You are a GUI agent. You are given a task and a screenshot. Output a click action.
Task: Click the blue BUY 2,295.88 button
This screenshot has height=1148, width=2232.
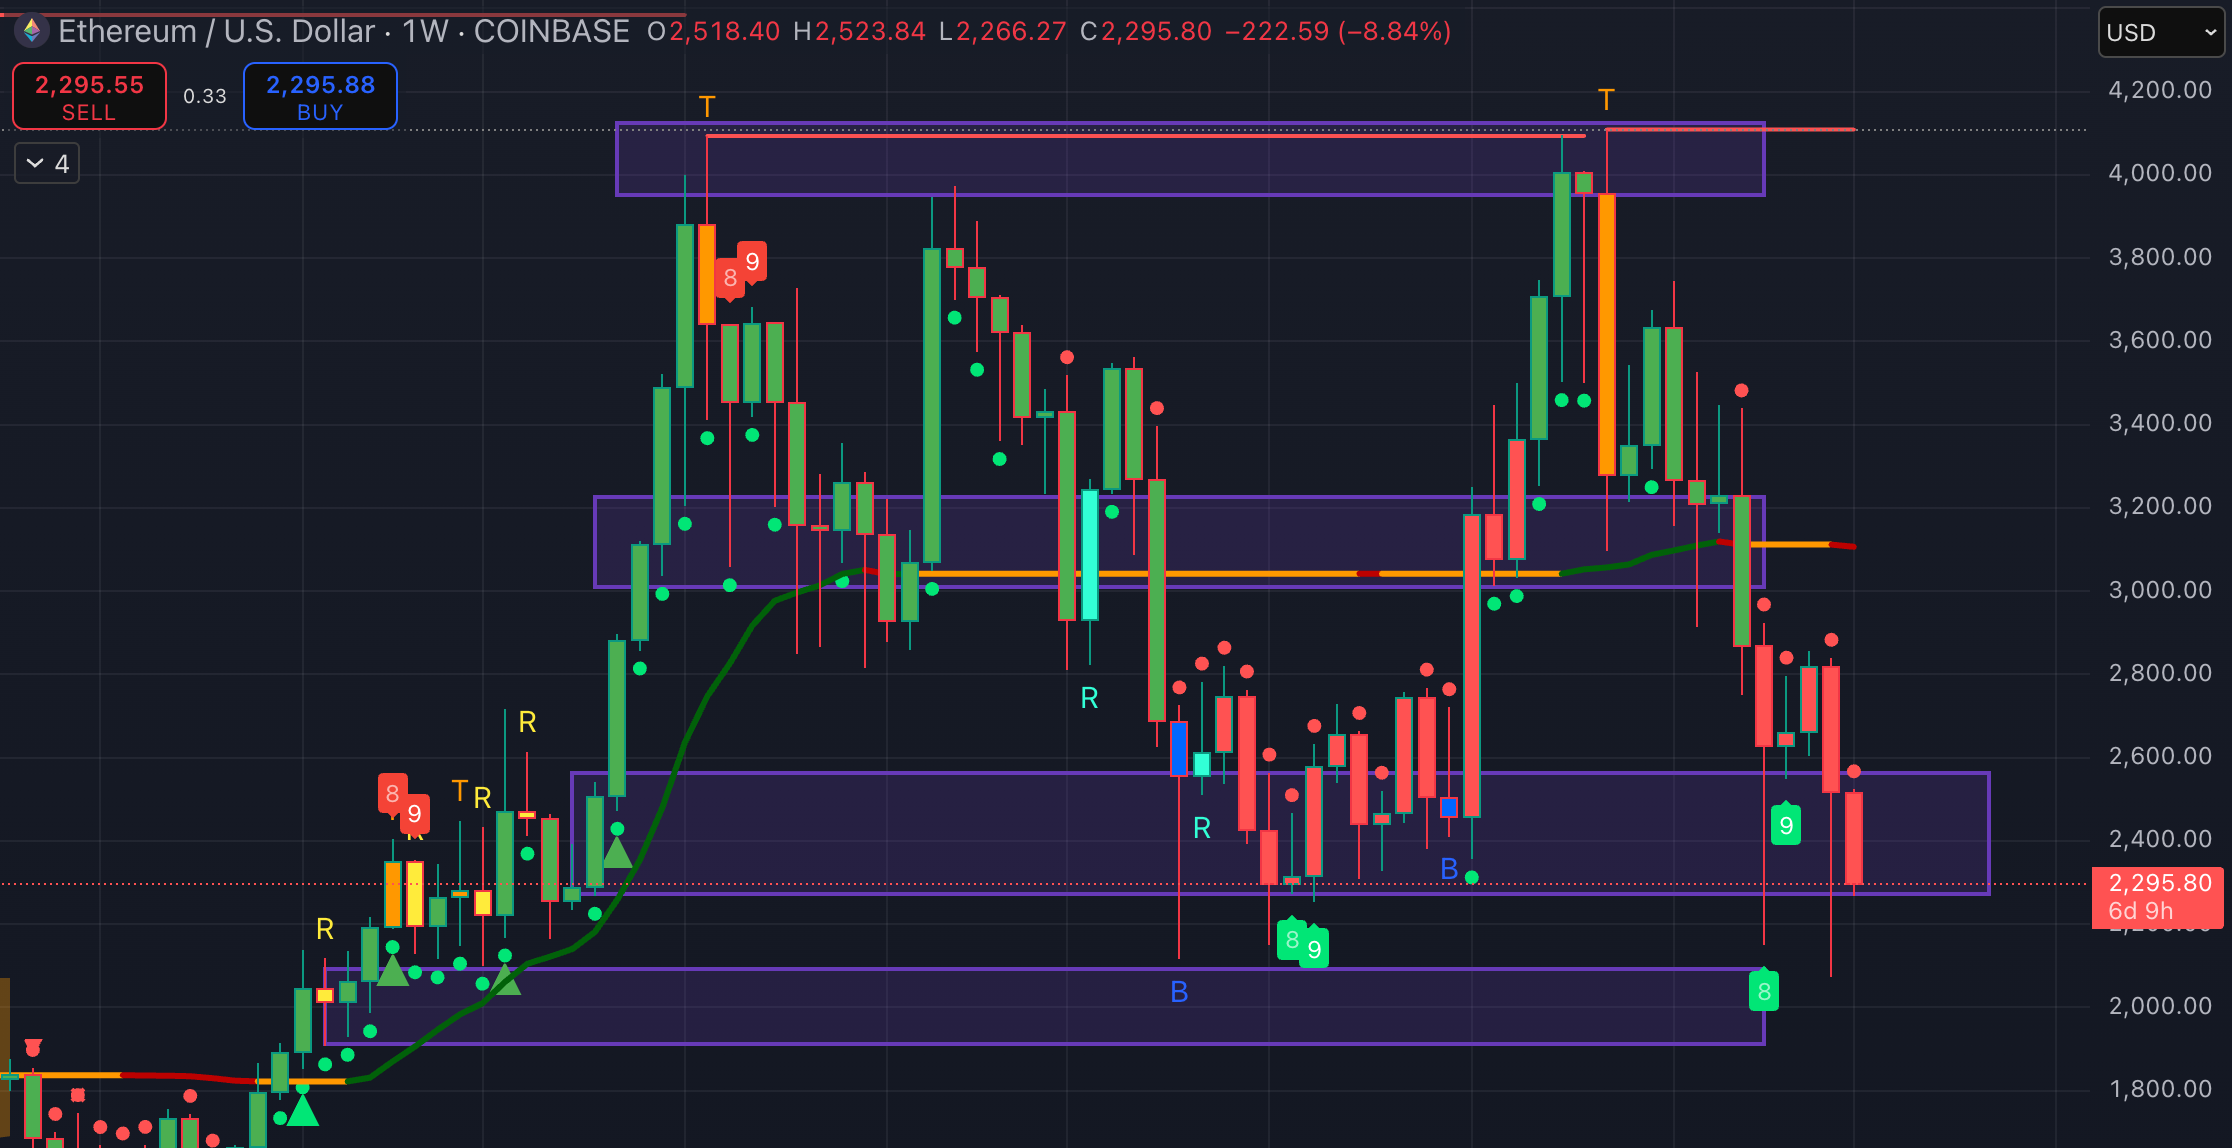320,97
